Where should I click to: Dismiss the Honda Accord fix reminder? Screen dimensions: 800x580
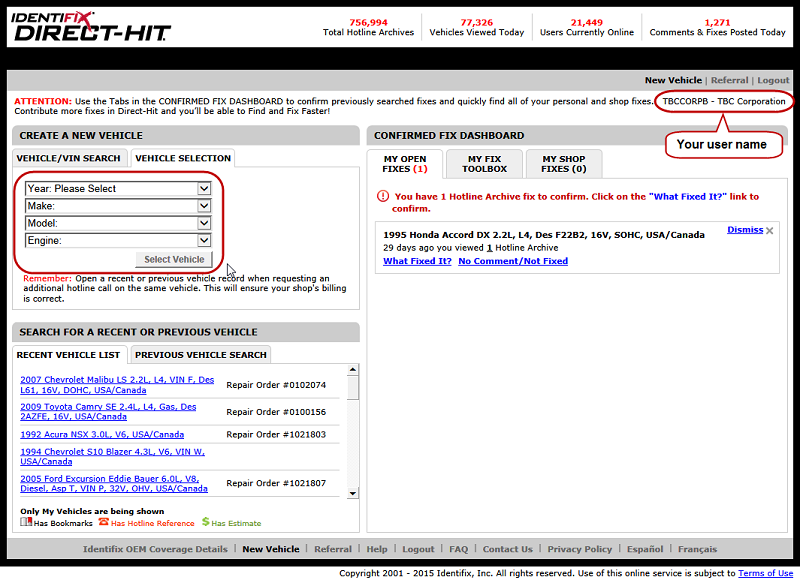(x=745, y=230)
